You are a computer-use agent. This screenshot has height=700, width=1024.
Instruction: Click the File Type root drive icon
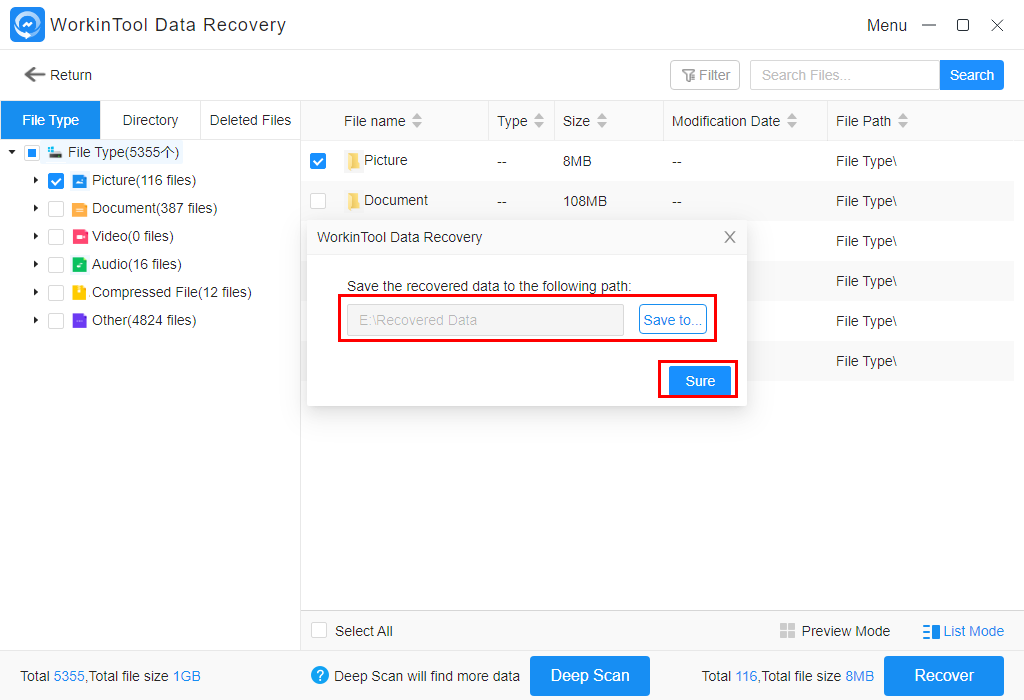click(55, 153)
